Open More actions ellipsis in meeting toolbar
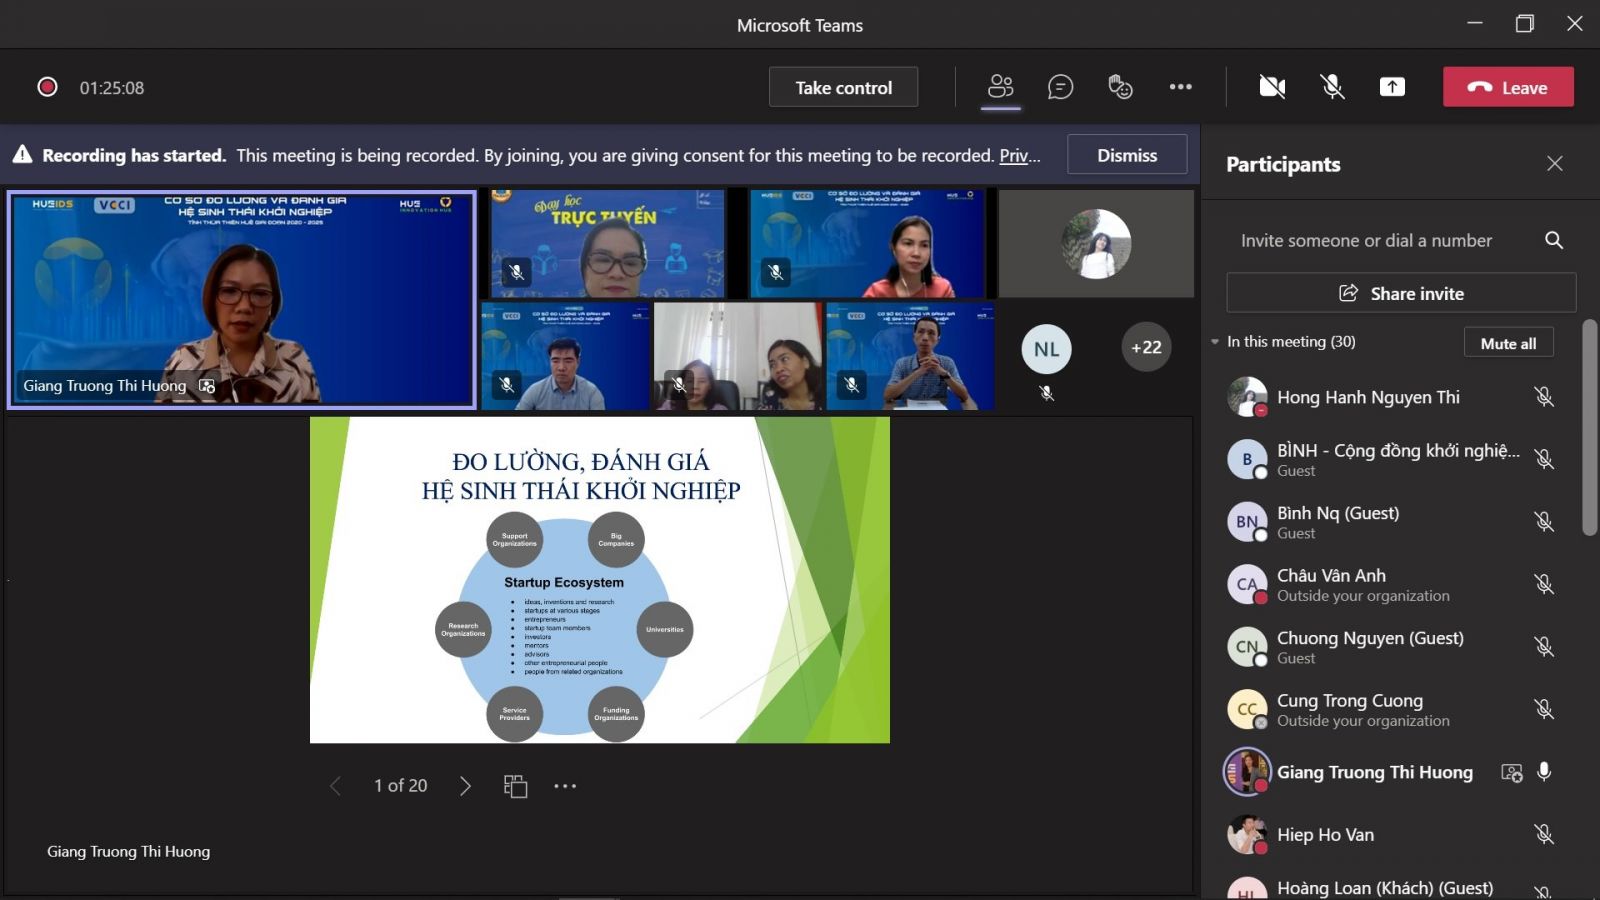 tap(1180, 87)
